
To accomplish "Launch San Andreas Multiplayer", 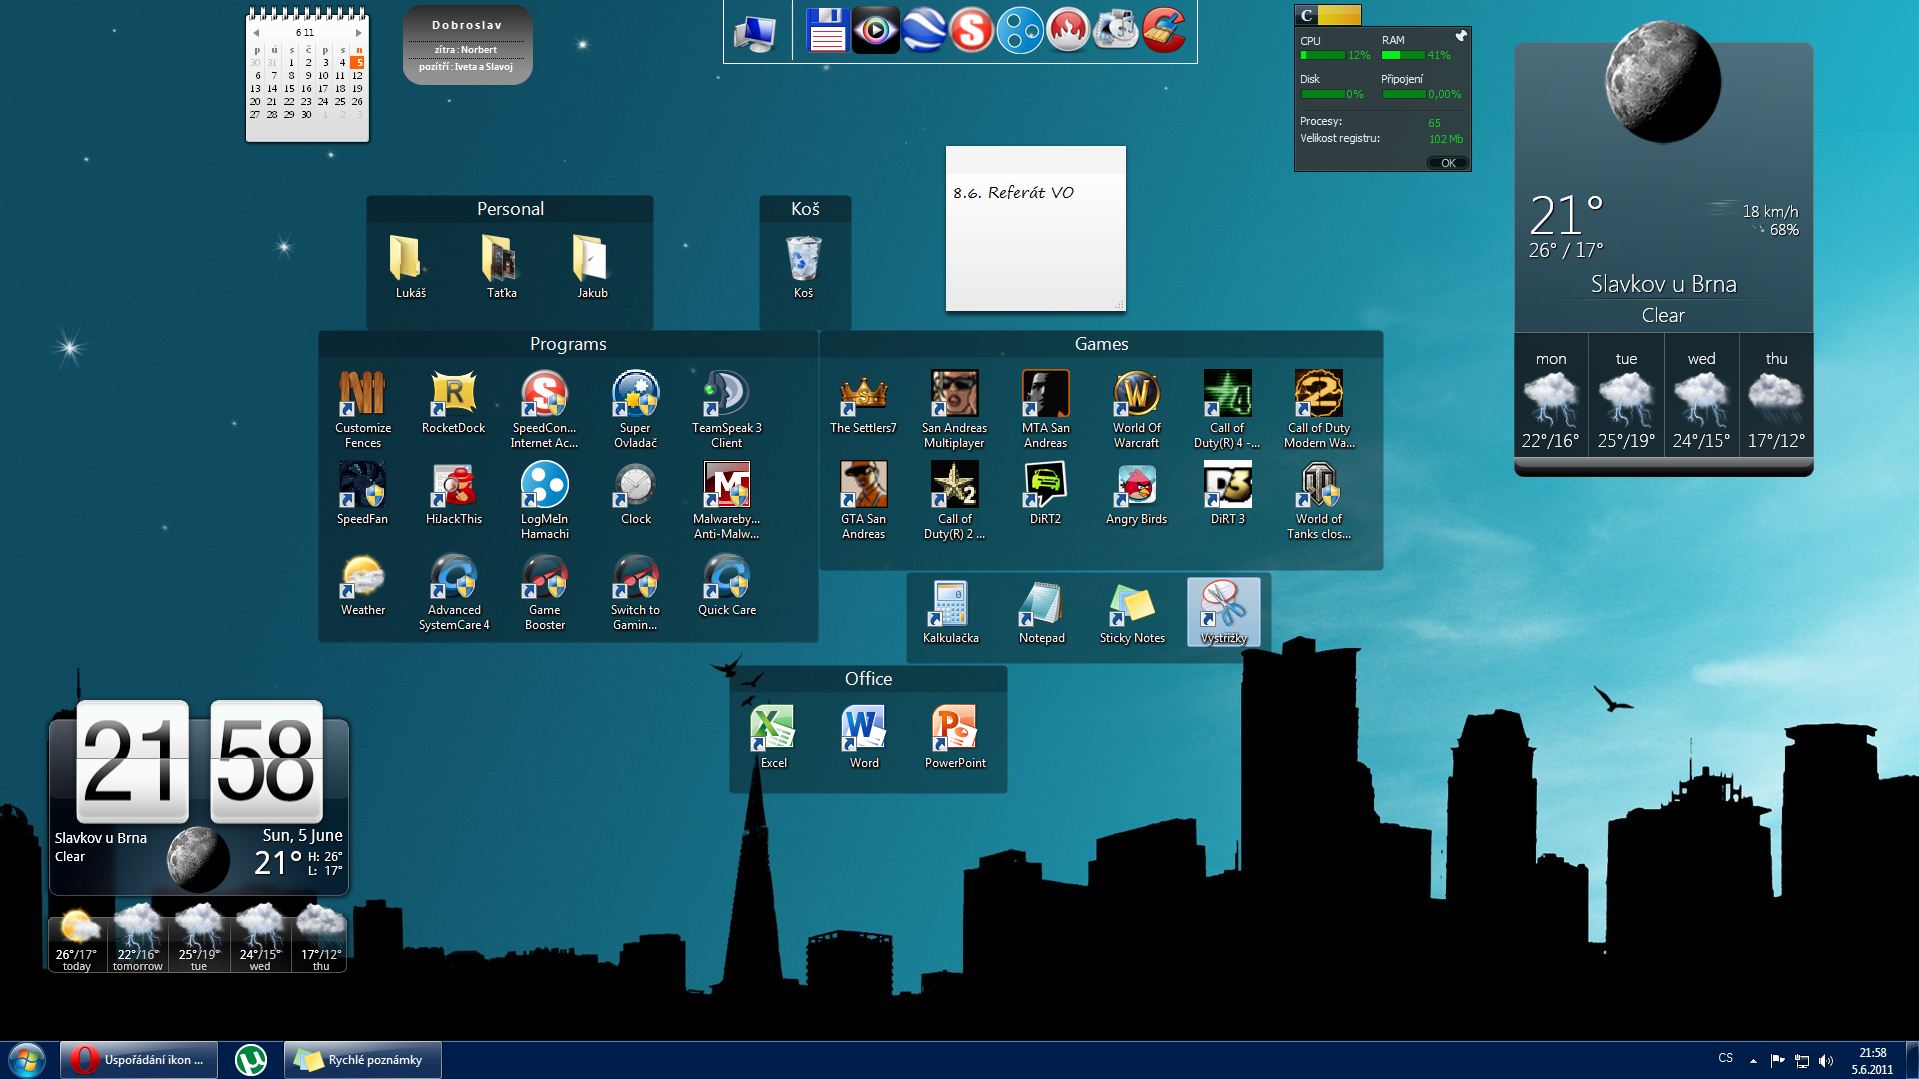I will click(x=954, y=410).
